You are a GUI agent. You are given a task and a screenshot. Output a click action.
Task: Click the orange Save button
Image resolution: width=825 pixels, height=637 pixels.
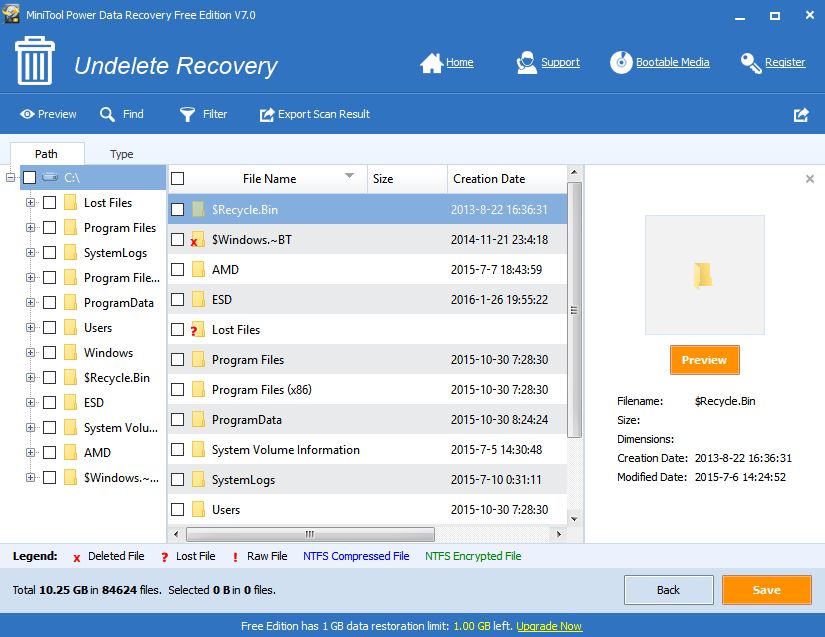[x=766, y=590]
